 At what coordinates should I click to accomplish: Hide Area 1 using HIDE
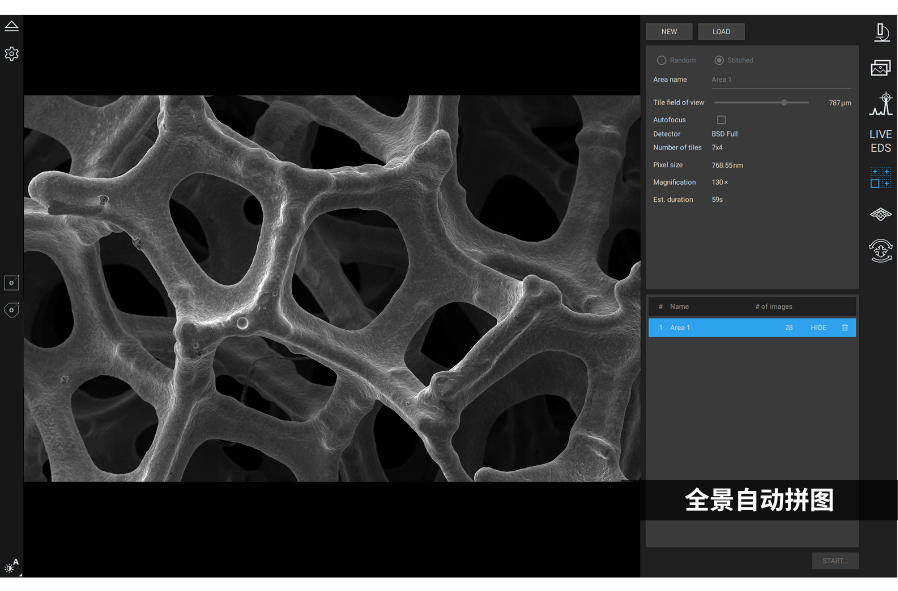tap(818, 328)
